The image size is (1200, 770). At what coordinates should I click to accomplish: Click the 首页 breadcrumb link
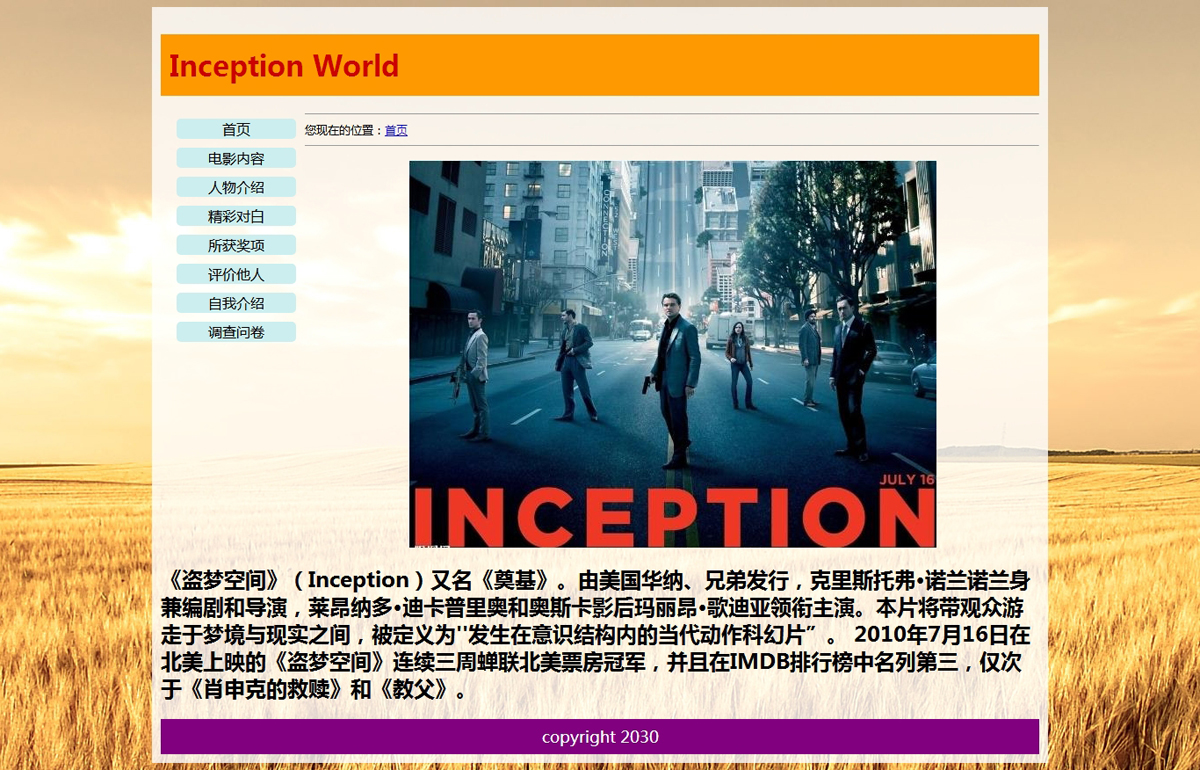[396, 130]
